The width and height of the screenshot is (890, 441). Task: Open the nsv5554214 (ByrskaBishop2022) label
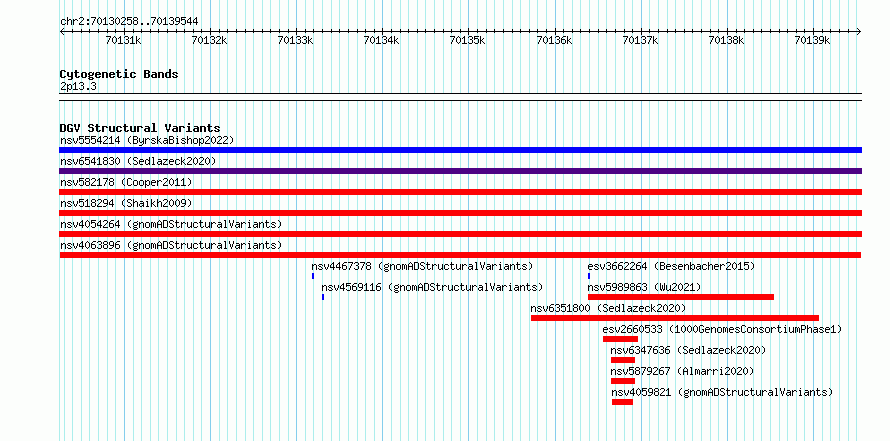147,140
